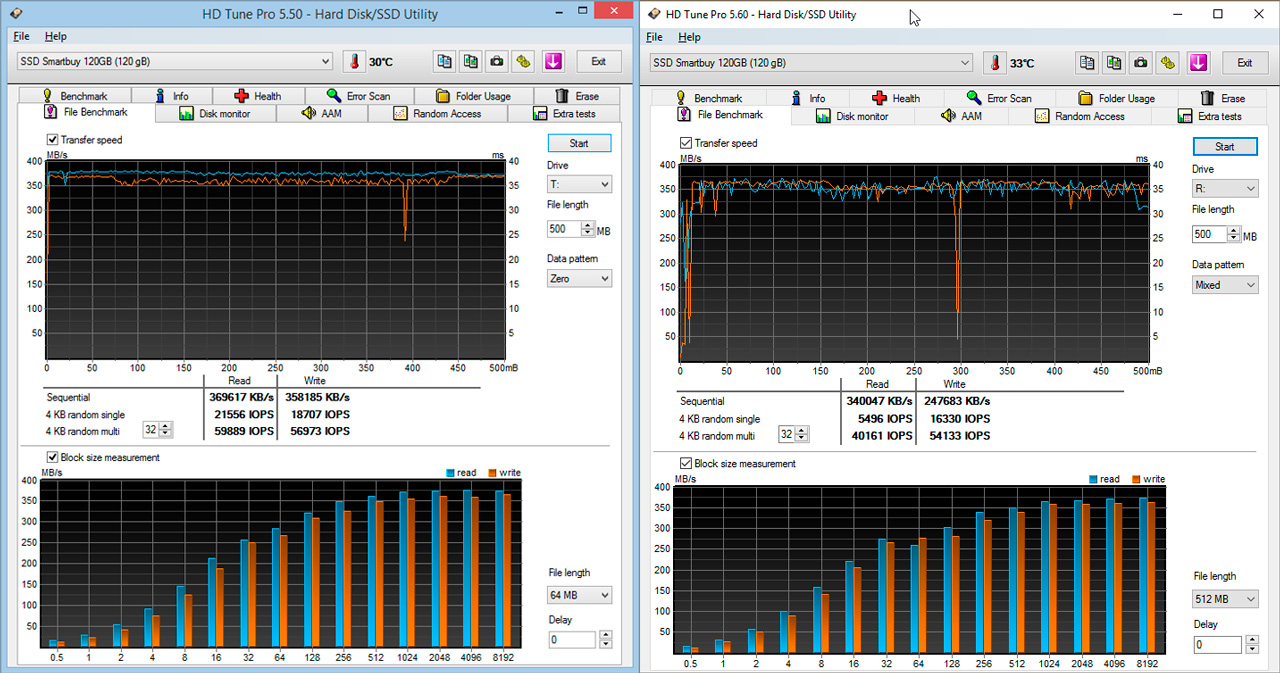This screenshot has height=673, width=1280.
Task: Expand the Drive dropdown showing R:
Action: point(1224,189)
